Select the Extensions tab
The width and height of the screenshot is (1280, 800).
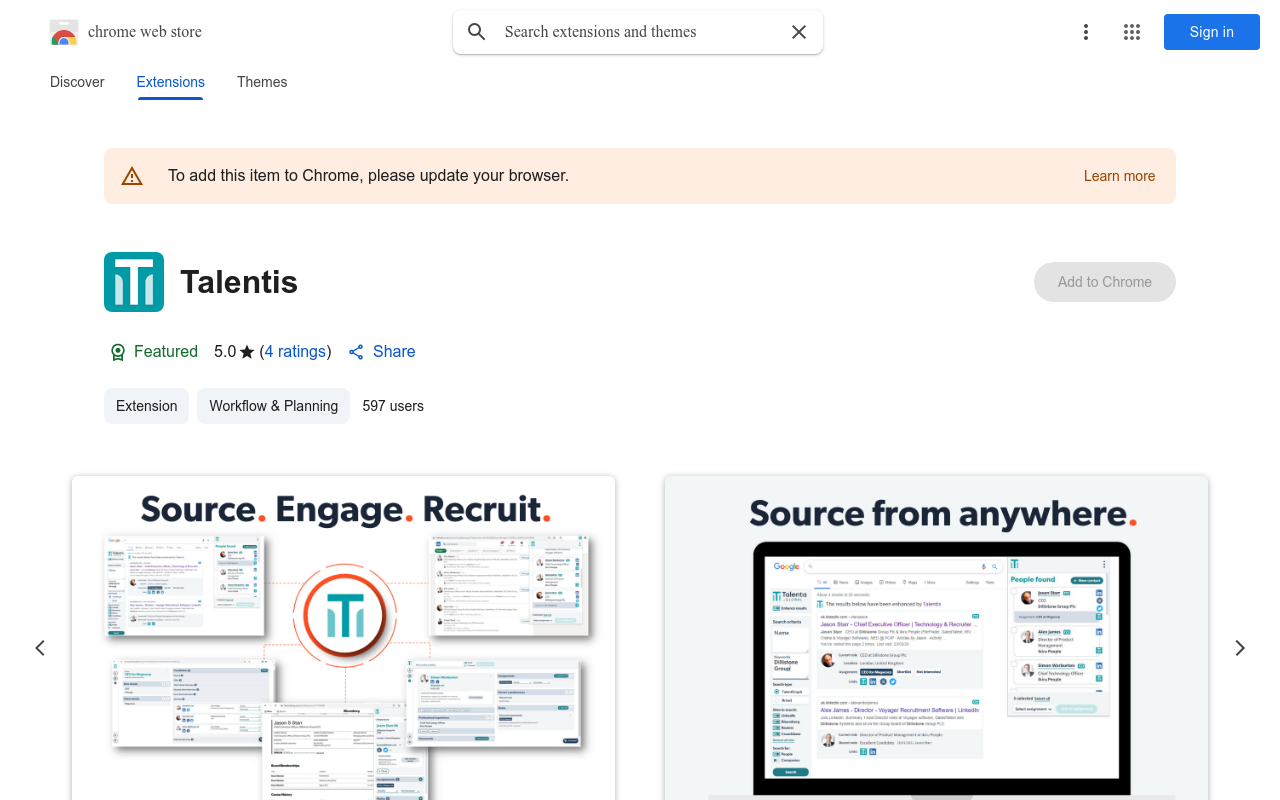(x=171, y=82)
